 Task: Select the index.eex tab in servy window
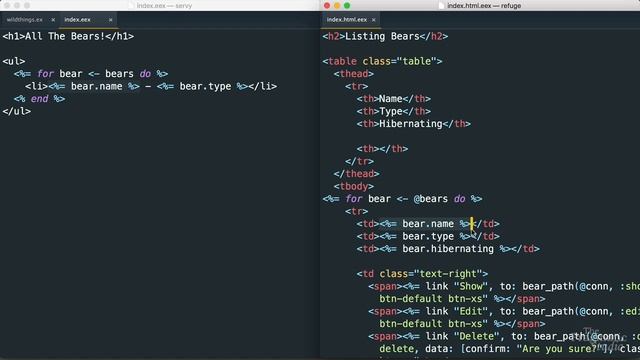tap(77, 20)
